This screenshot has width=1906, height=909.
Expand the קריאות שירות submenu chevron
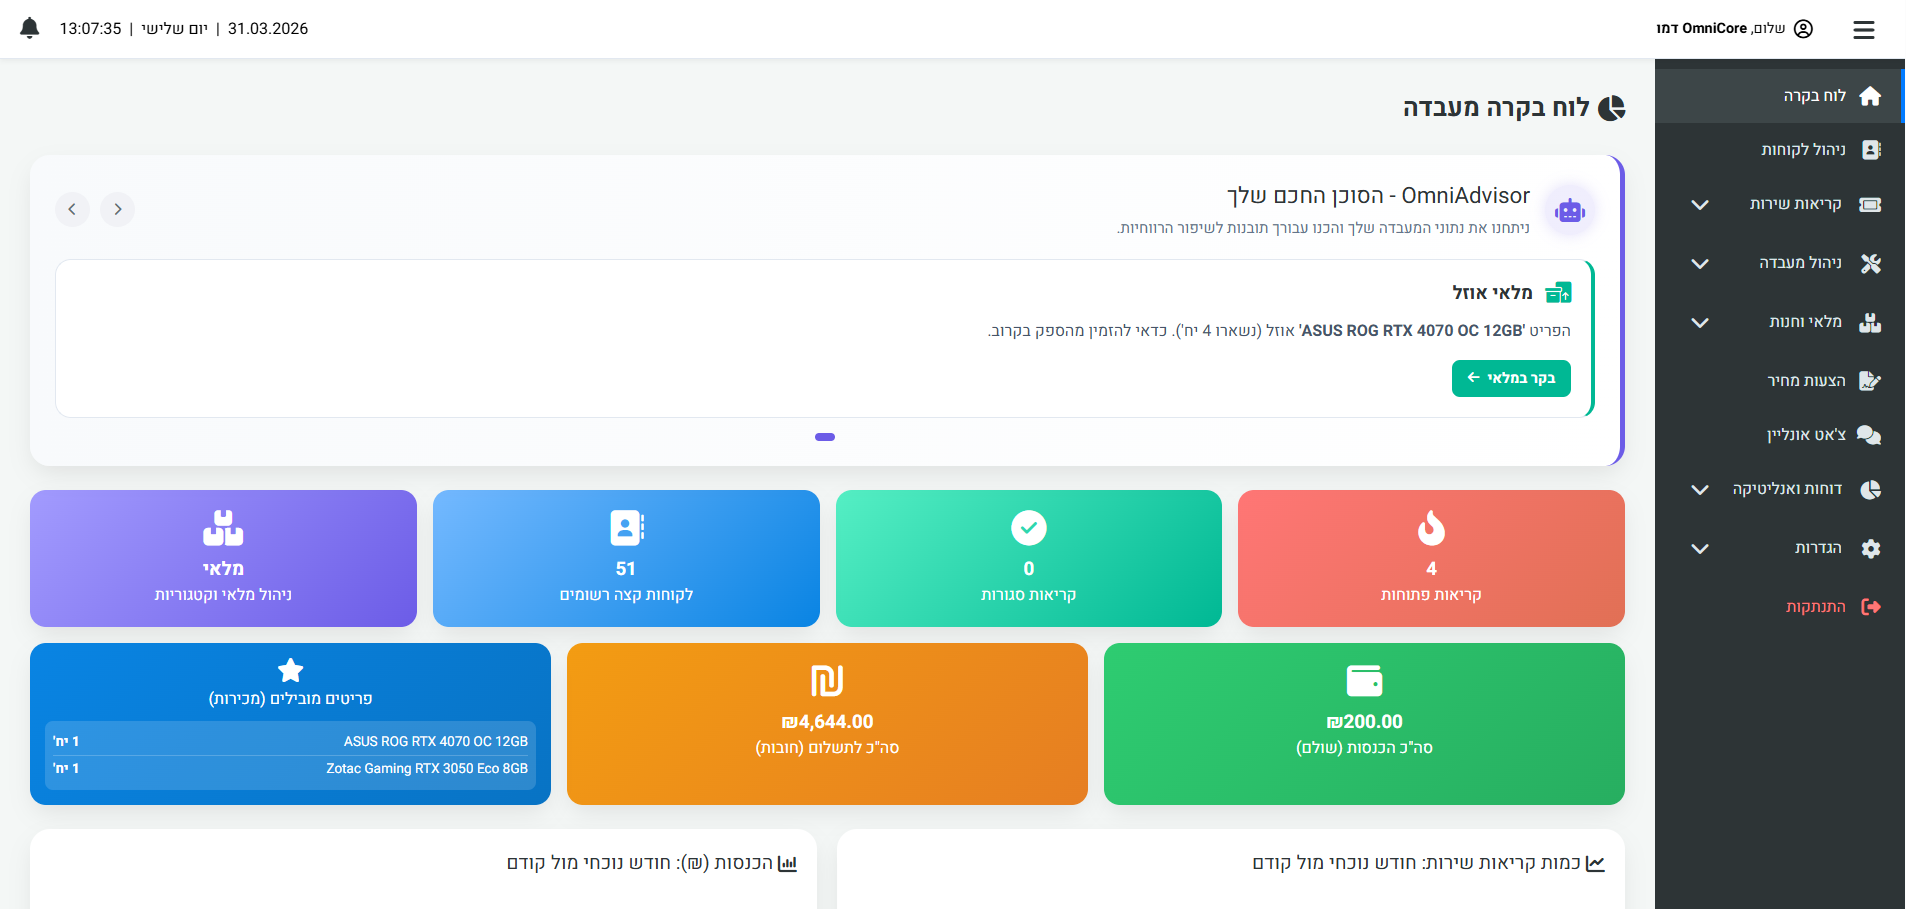[1700, 205]
